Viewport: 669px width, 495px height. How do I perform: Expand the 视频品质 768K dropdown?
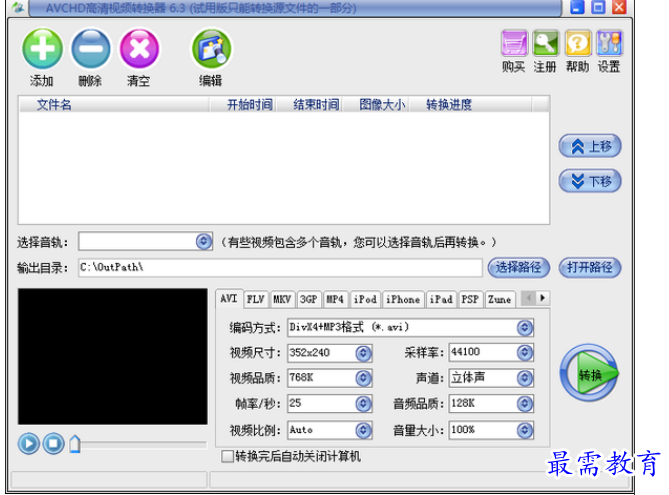[x=364, y=378]
